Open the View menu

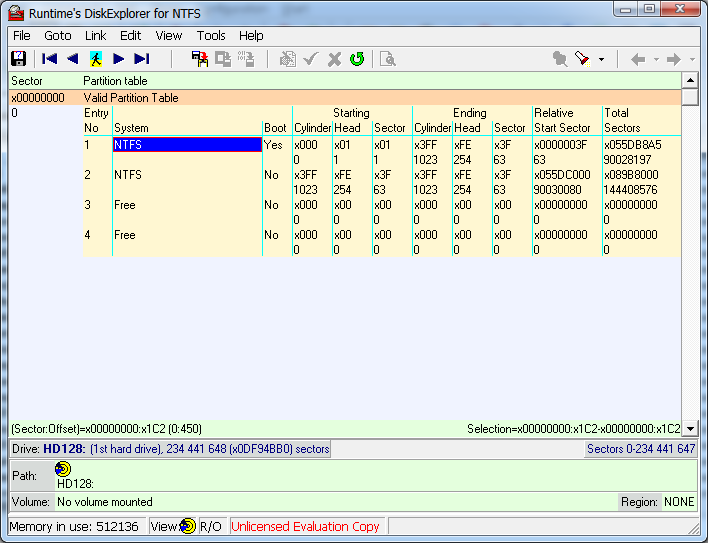coord(168,36)
